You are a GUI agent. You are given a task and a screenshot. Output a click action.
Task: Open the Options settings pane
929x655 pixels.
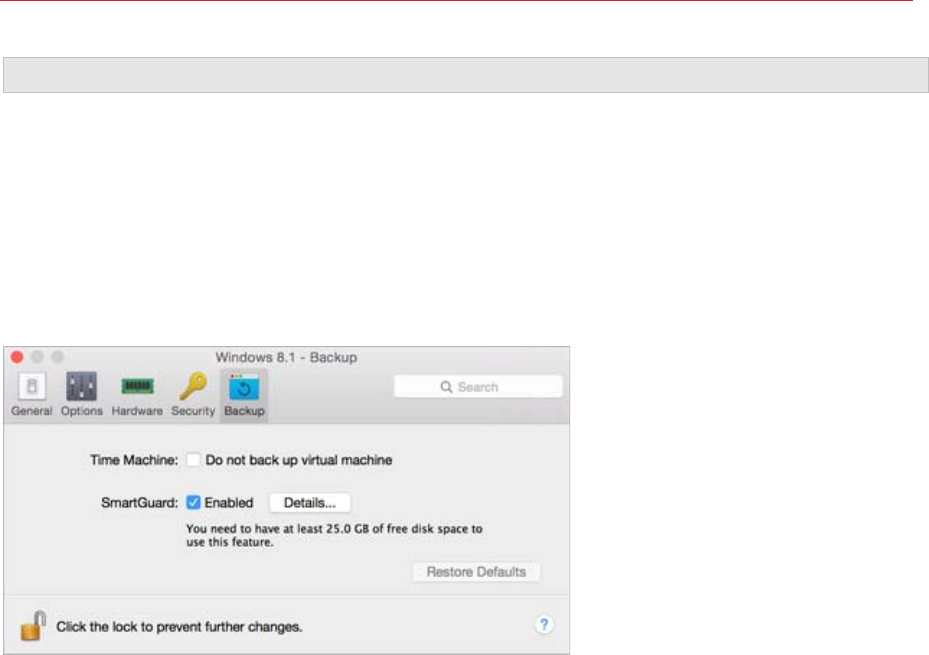(81, 395)
